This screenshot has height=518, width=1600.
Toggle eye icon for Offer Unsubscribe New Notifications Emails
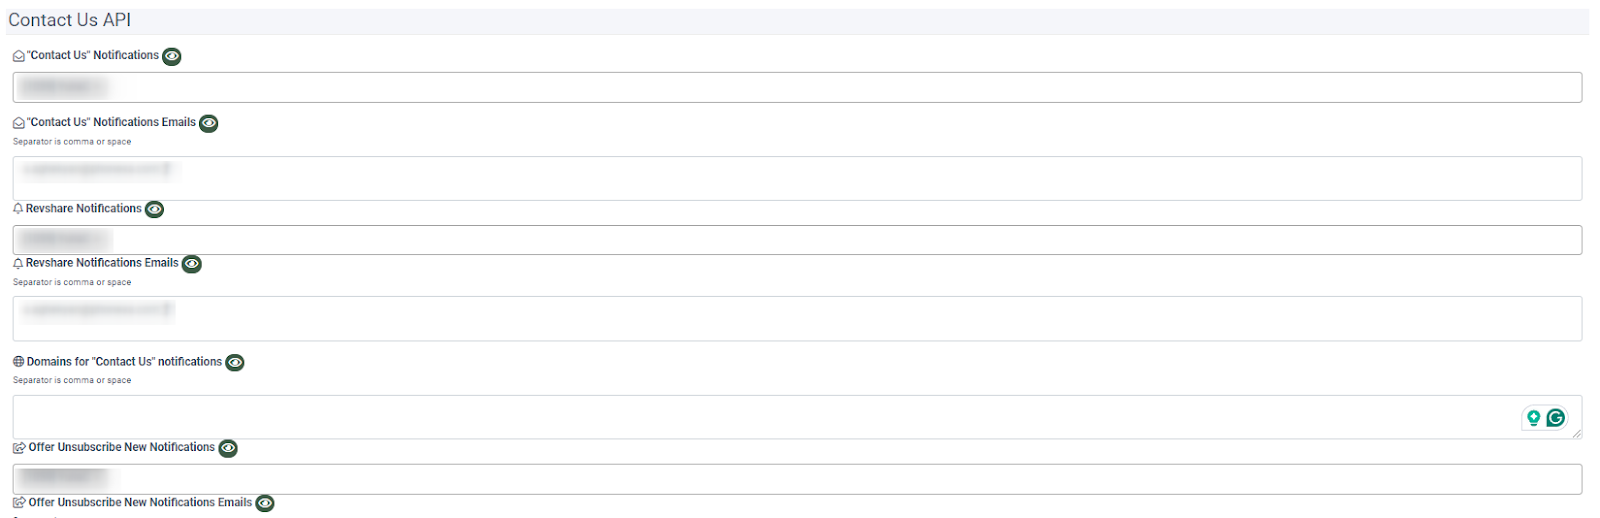tap(265, 503)
